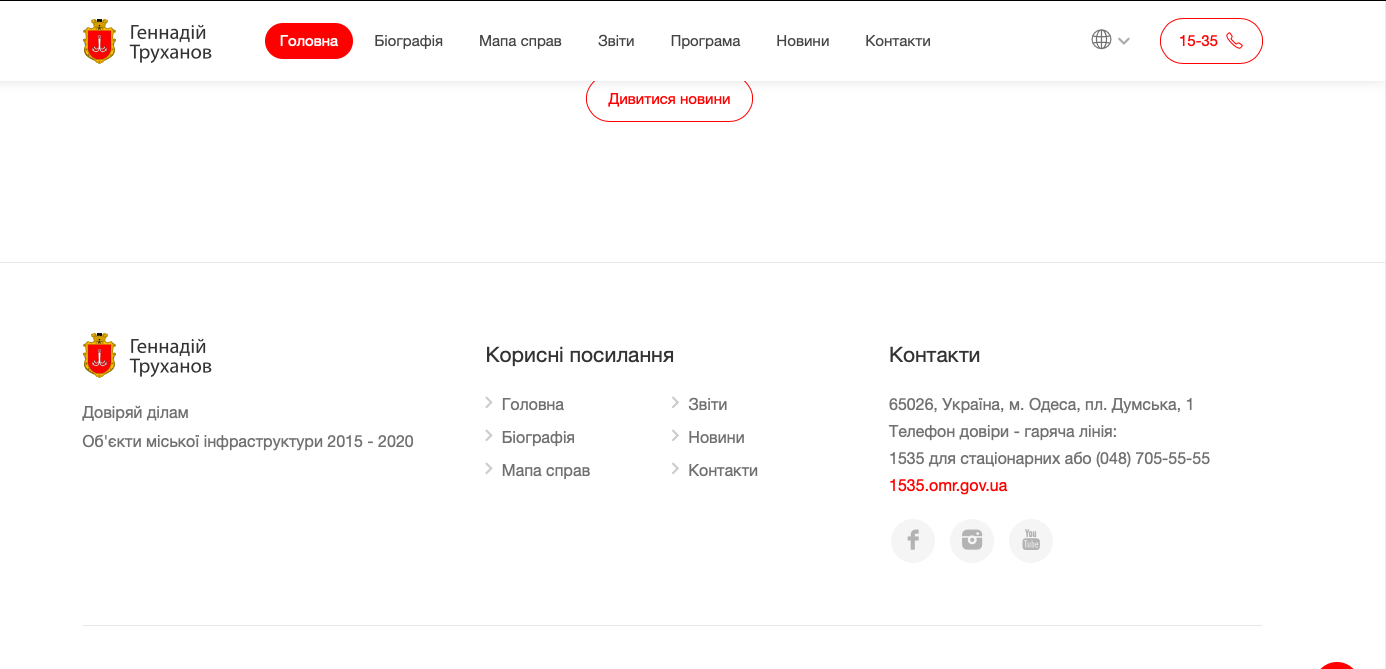Click the header Odesa coat of arms logo
The width and height of the screenshot is (1386, 669).
(x=99, y=41)
